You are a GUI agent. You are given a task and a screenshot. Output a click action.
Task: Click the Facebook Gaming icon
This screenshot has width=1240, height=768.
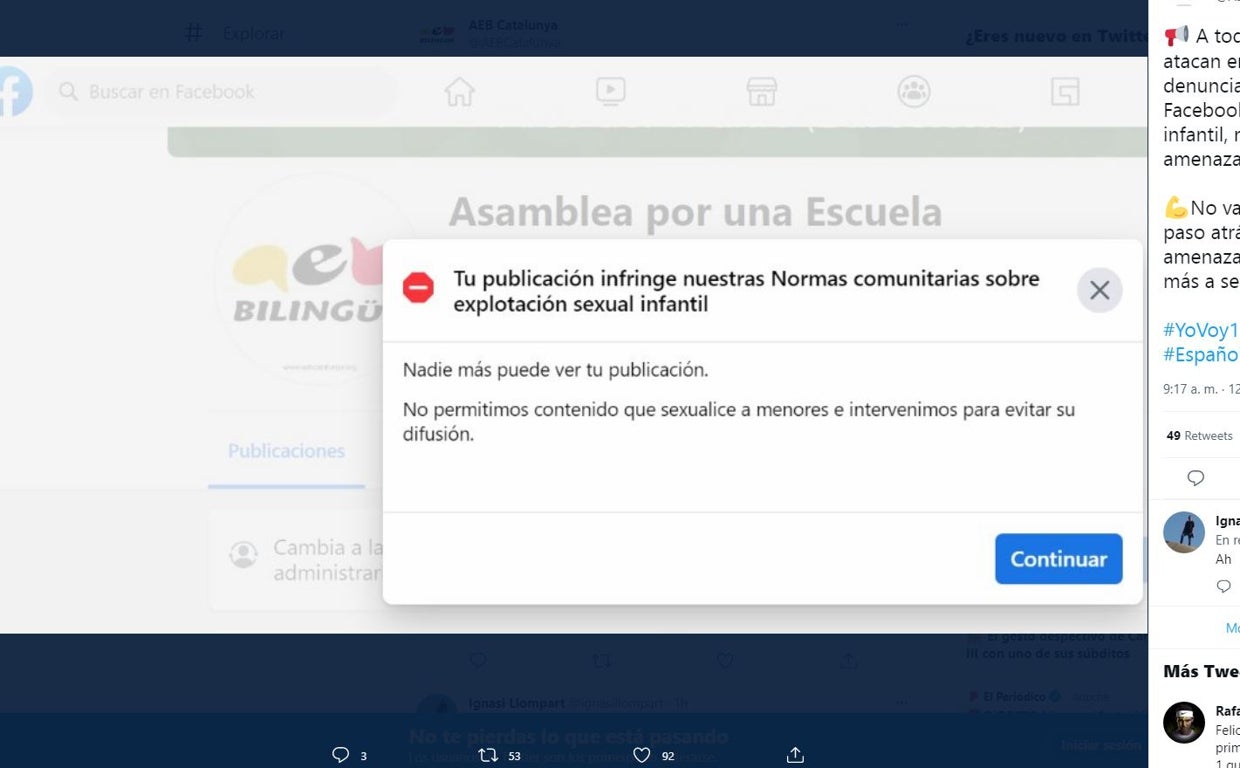tap(1065, 92)
